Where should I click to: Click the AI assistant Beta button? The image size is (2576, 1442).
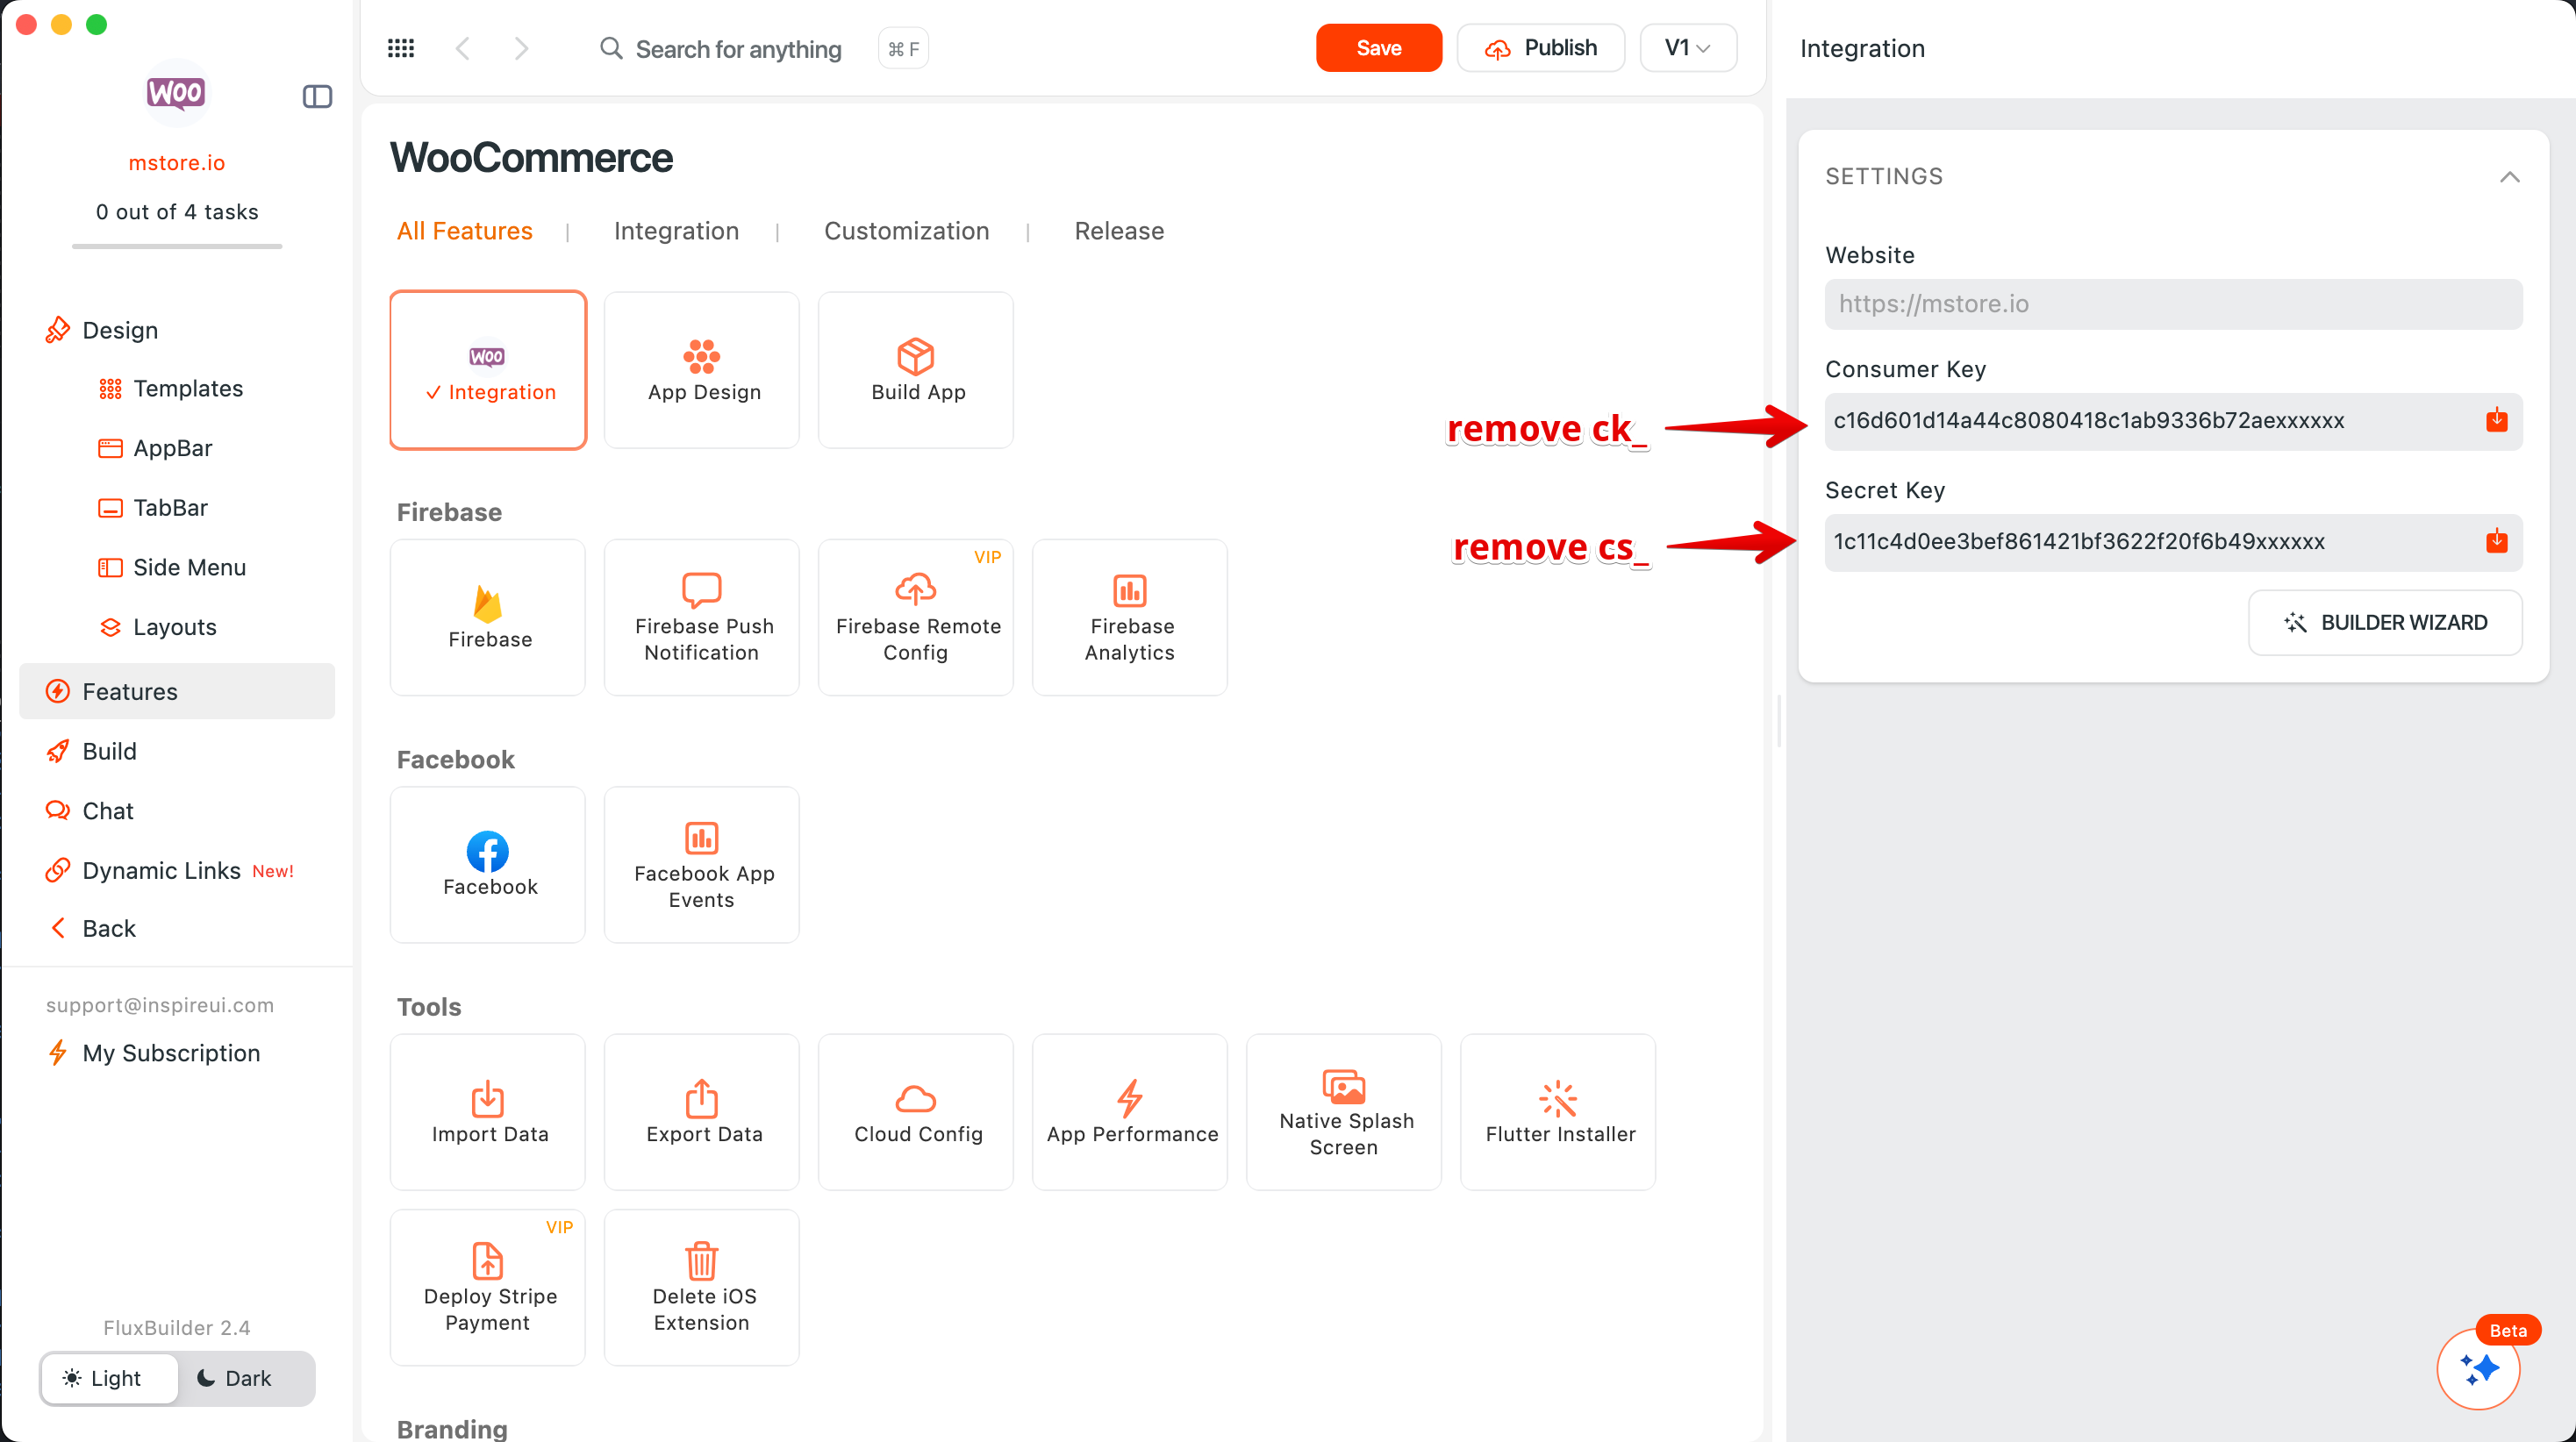(x=2478, y=1368)
